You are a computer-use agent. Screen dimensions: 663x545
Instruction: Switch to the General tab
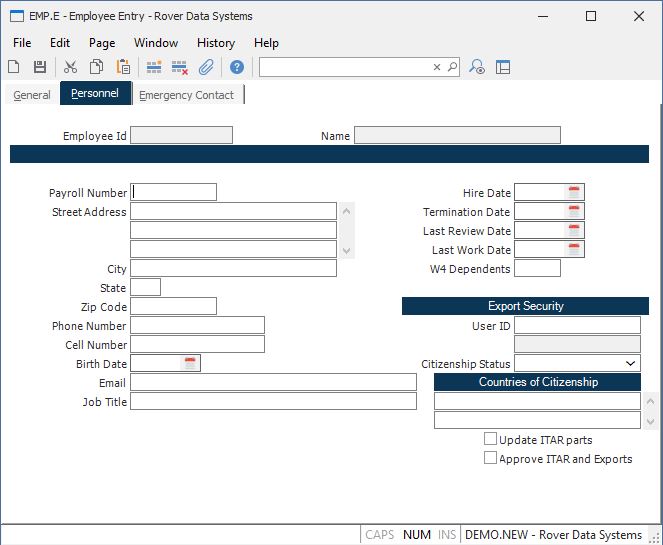tap(32, 95)
